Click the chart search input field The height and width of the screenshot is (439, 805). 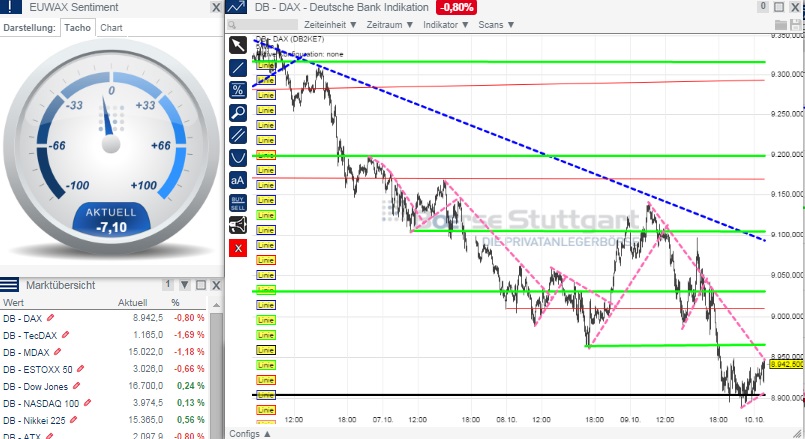point(263,25)
